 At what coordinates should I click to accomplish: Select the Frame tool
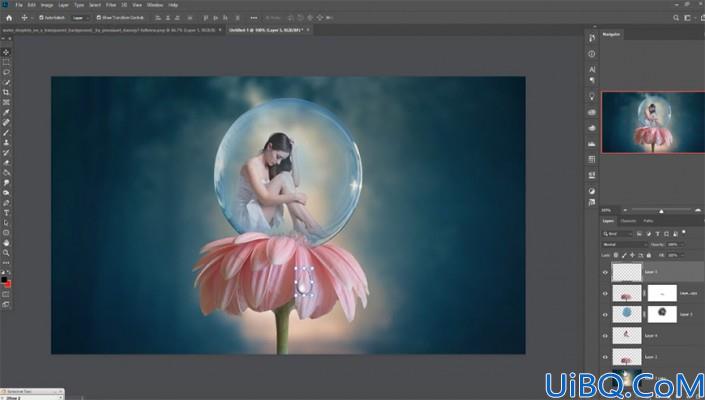click(6, 102)
